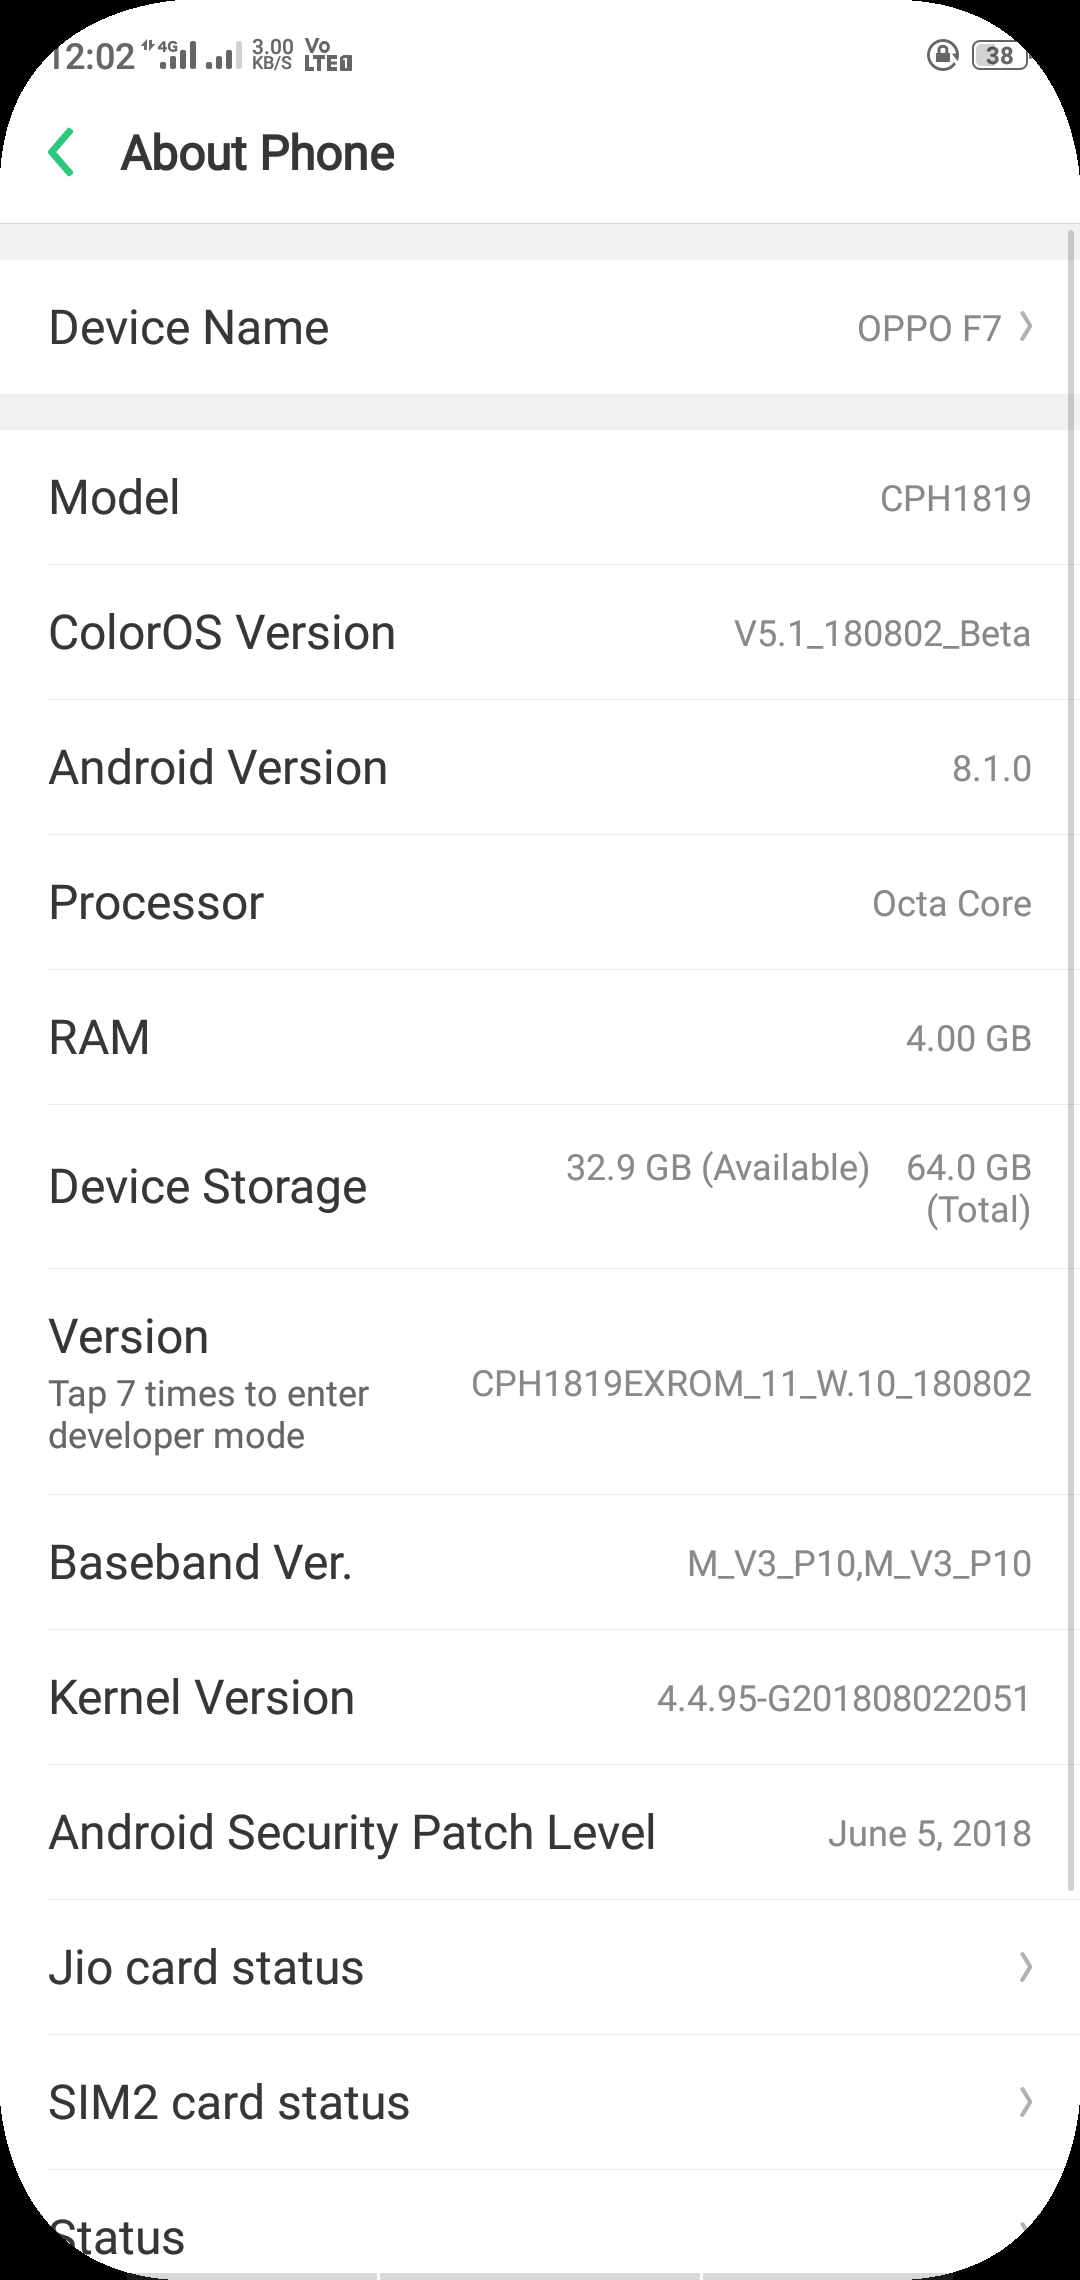Expand SIM2 card status chevron
The height and width of the screenshot is (2280, 1080).
click(1026, 2102)
